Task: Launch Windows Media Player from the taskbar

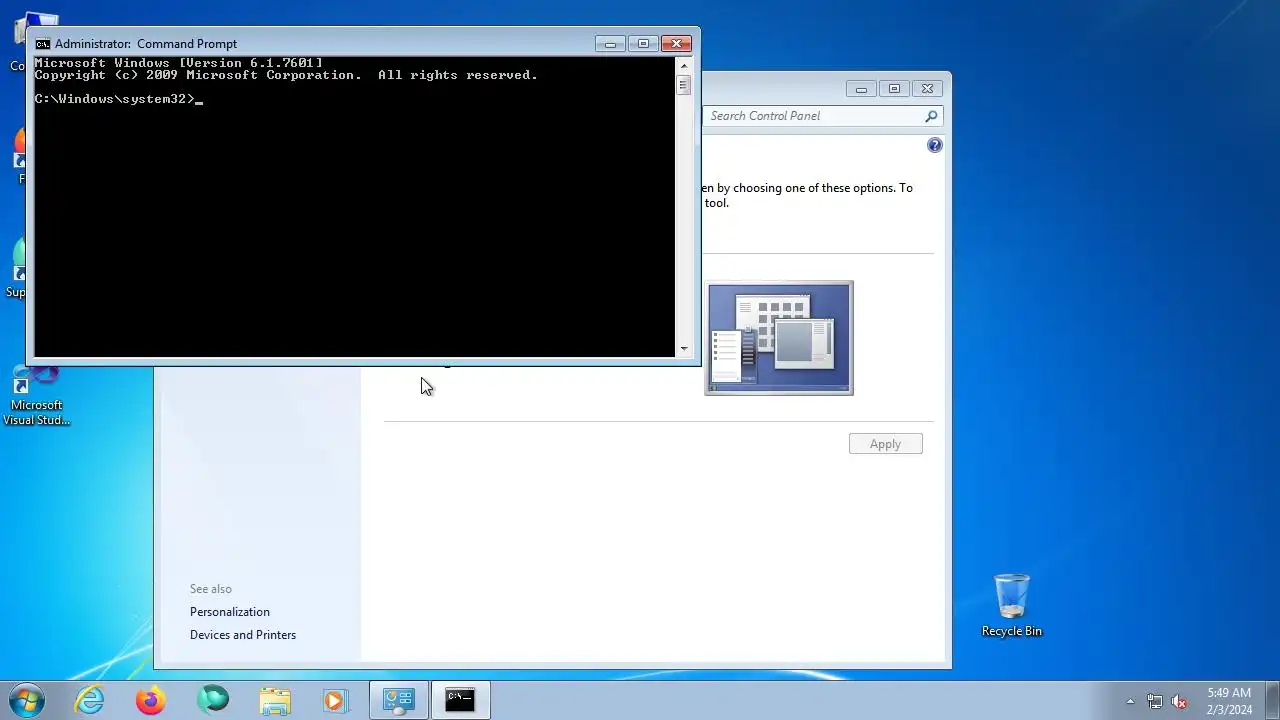Action: point(335,700)
